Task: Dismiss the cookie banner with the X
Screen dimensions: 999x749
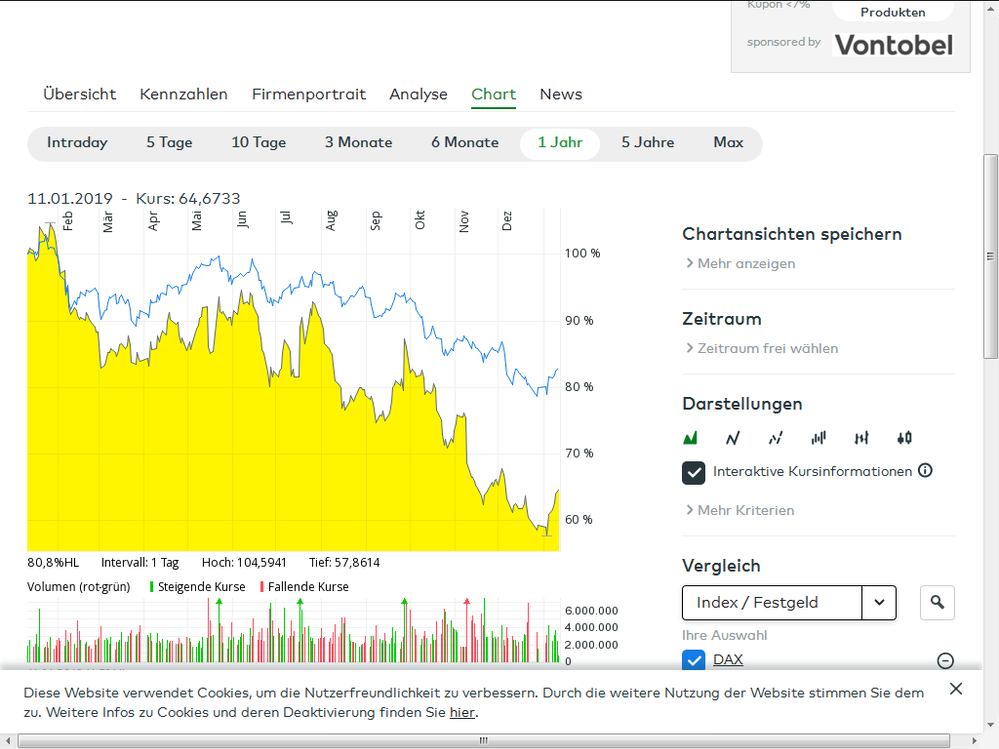Action: [x=955, y=688]
